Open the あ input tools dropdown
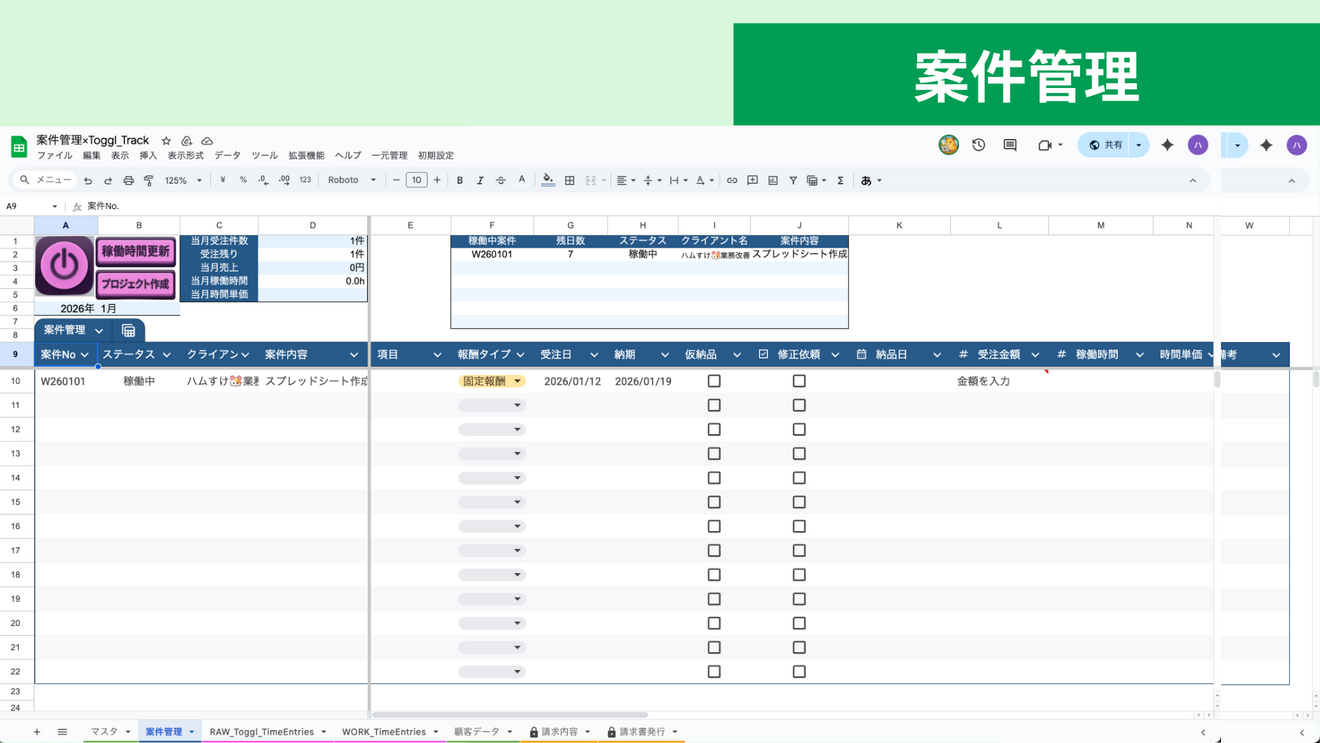1320x743 pixels. pyautogui.click(x=871, y=181)
